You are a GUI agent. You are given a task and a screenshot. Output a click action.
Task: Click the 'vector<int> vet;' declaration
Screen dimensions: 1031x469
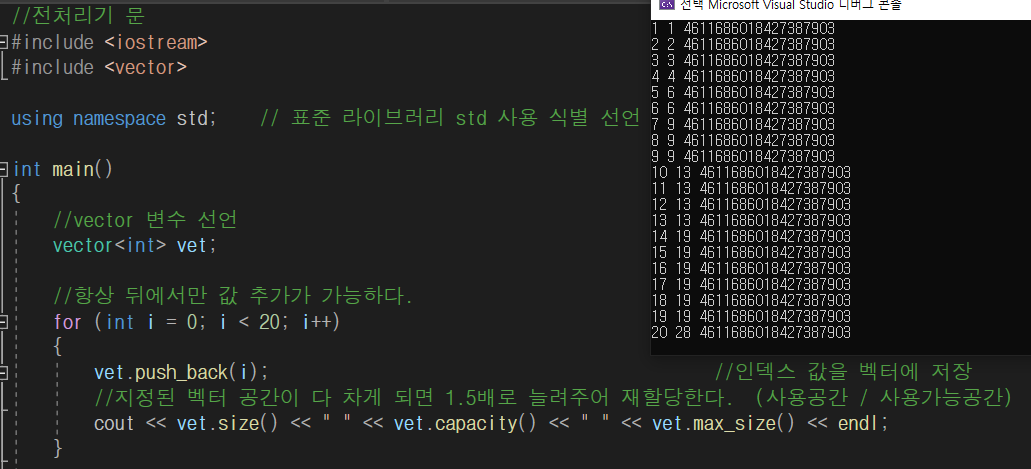(x=135, y=245)
